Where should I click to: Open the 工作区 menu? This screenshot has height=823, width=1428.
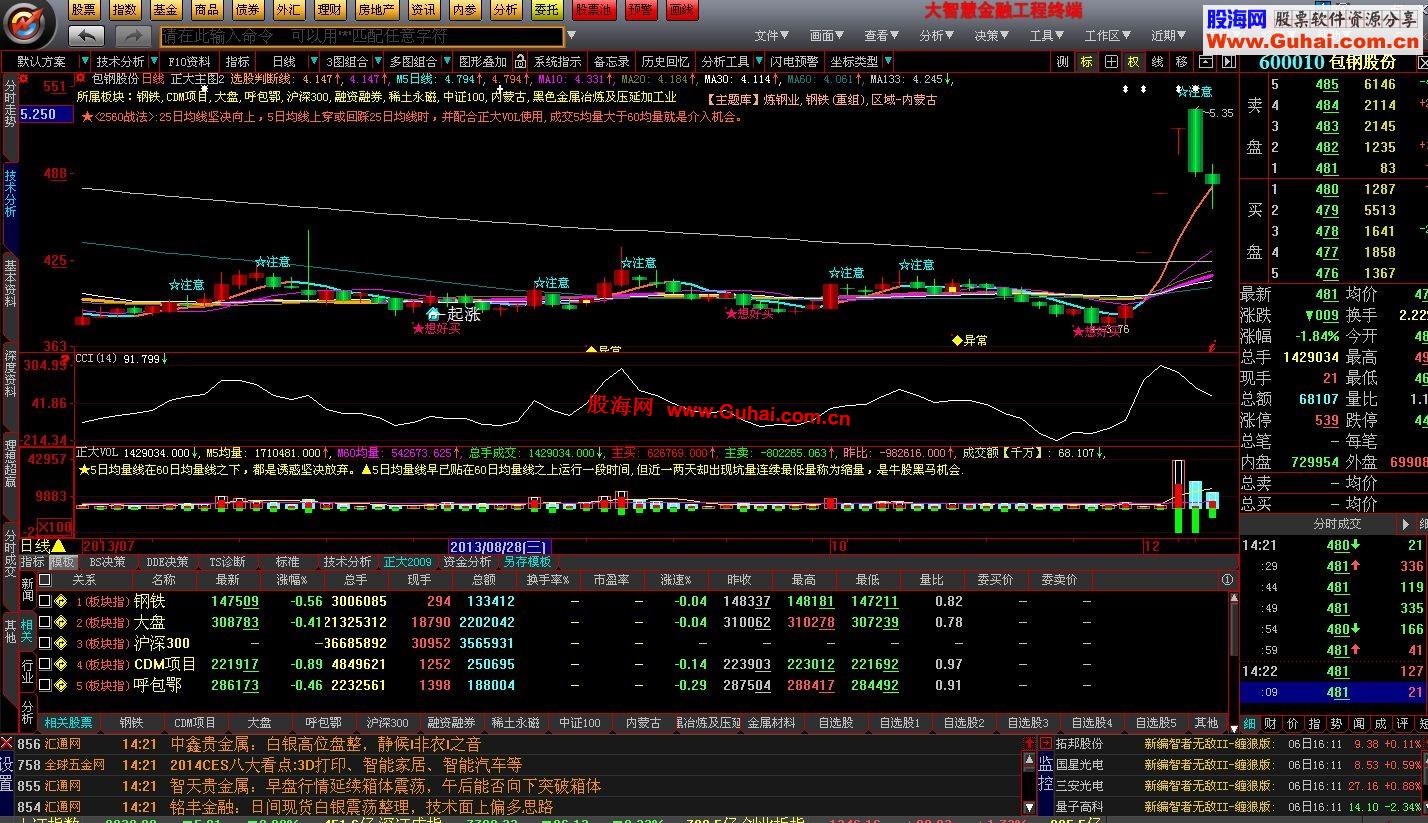coord(1107,36)
